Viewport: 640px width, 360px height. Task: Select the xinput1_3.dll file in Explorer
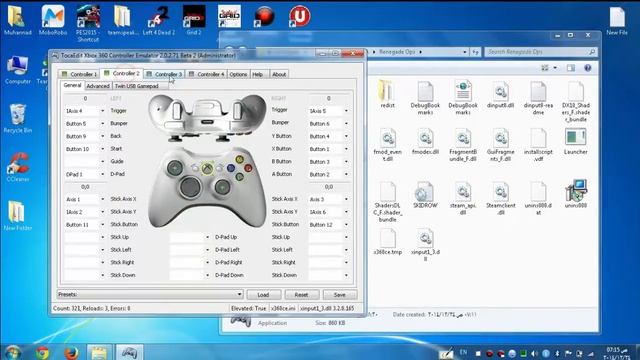(425, 245)
